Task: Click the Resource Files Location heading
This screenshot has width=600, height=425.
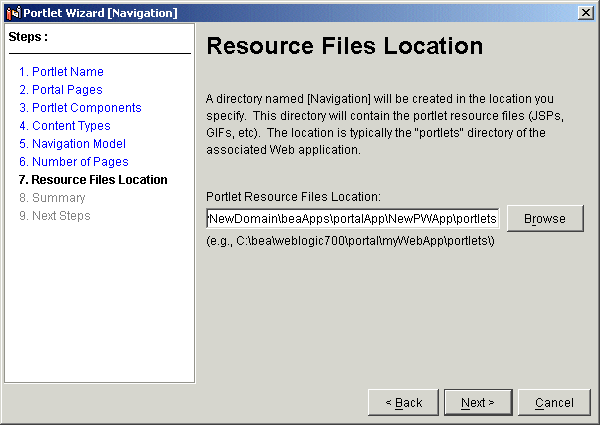Action: (x=344, y=46)
